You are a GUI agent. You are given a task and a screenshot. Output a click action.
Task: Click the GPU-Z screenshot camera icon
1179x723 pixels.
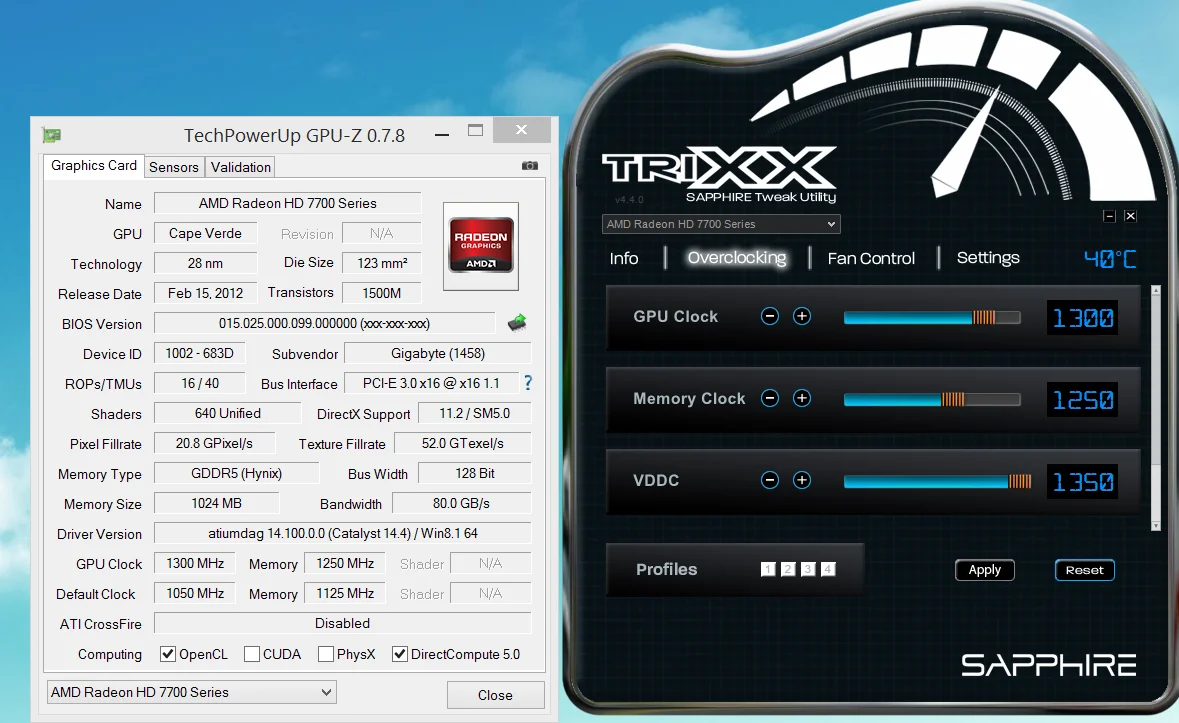530,165
